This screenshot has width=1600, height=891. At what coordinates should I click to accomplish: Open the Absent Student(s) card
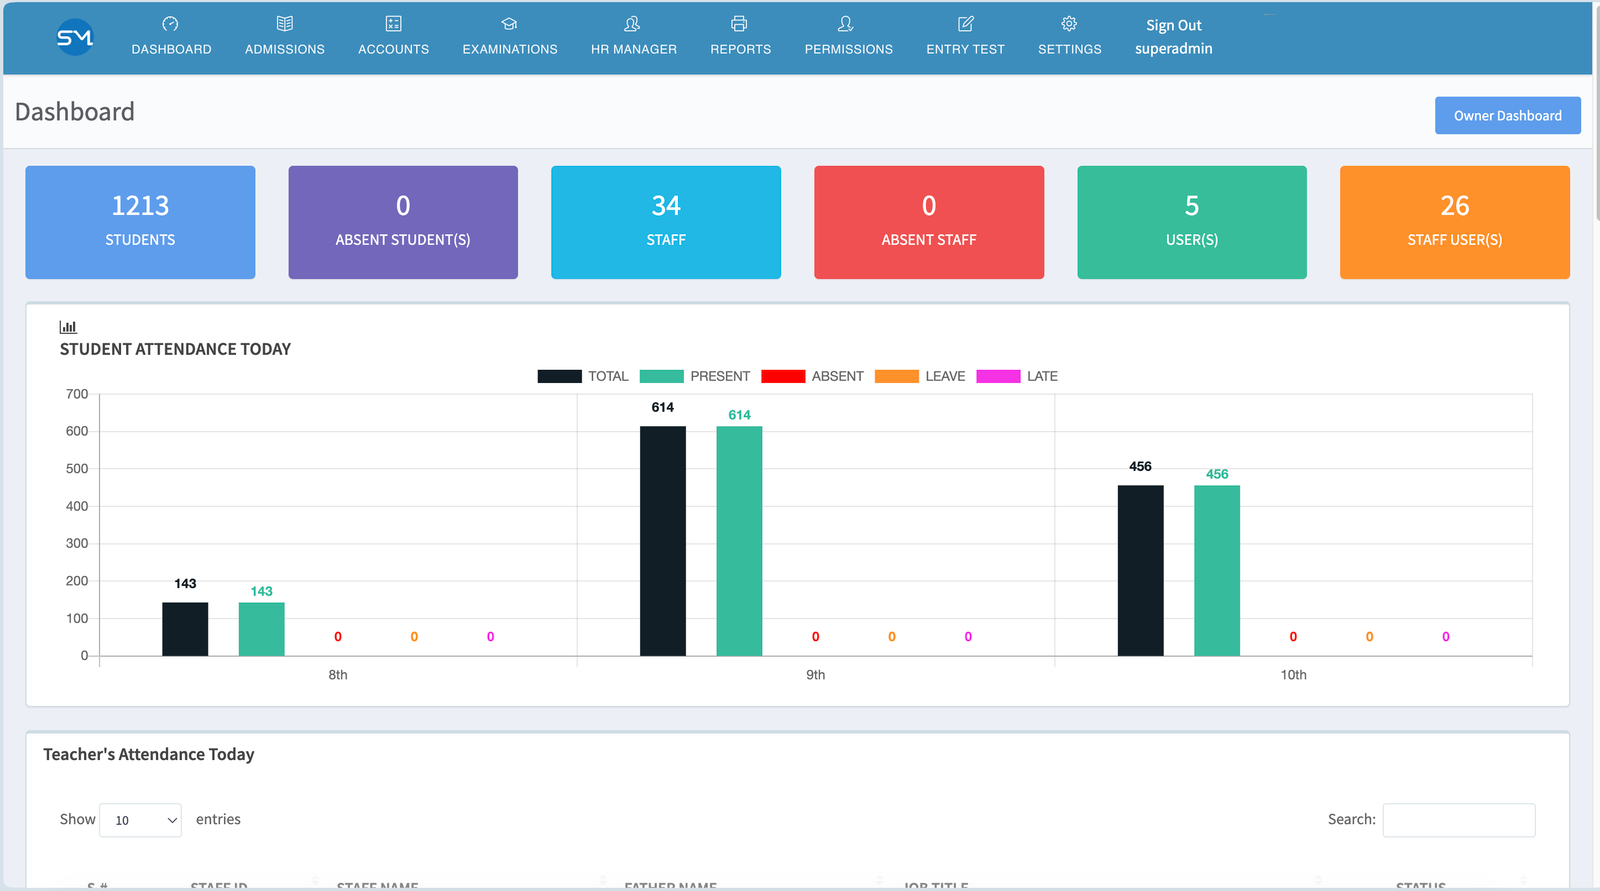click(403, 222)
